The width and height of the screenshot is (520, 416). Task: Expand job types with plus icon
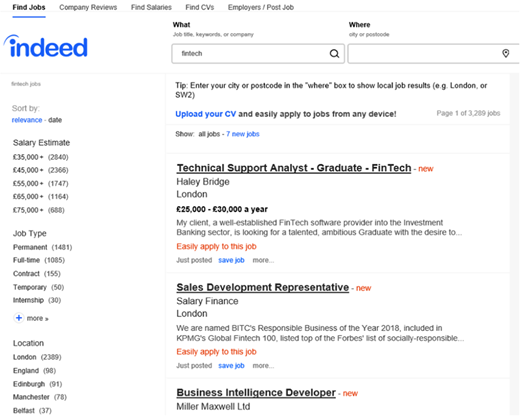tap(19, 318)
